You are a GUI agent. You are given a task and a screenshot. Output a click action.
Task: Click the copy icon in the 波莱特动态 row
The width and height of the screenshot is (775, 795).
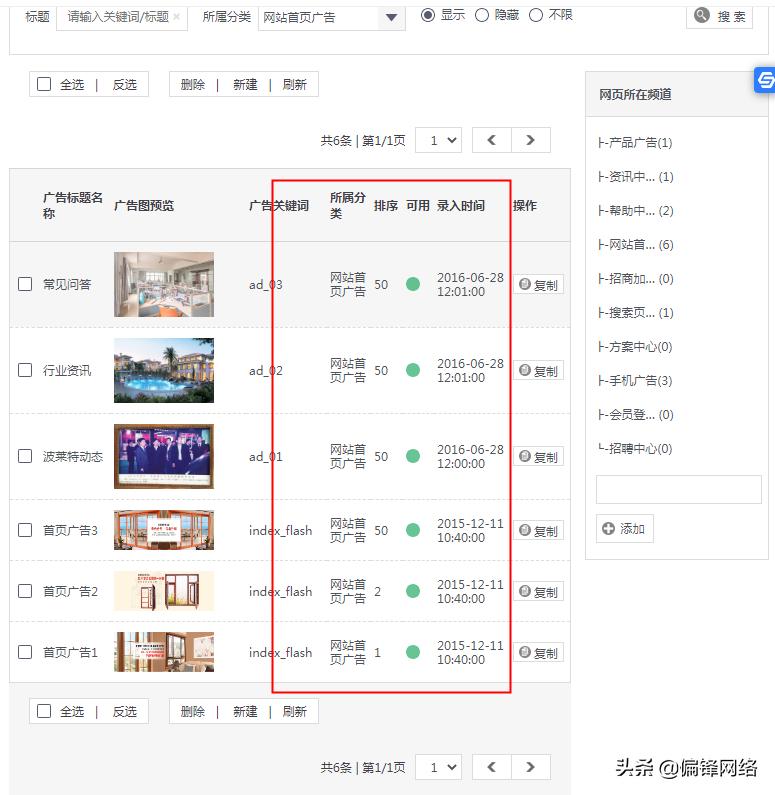coord(525,456)
